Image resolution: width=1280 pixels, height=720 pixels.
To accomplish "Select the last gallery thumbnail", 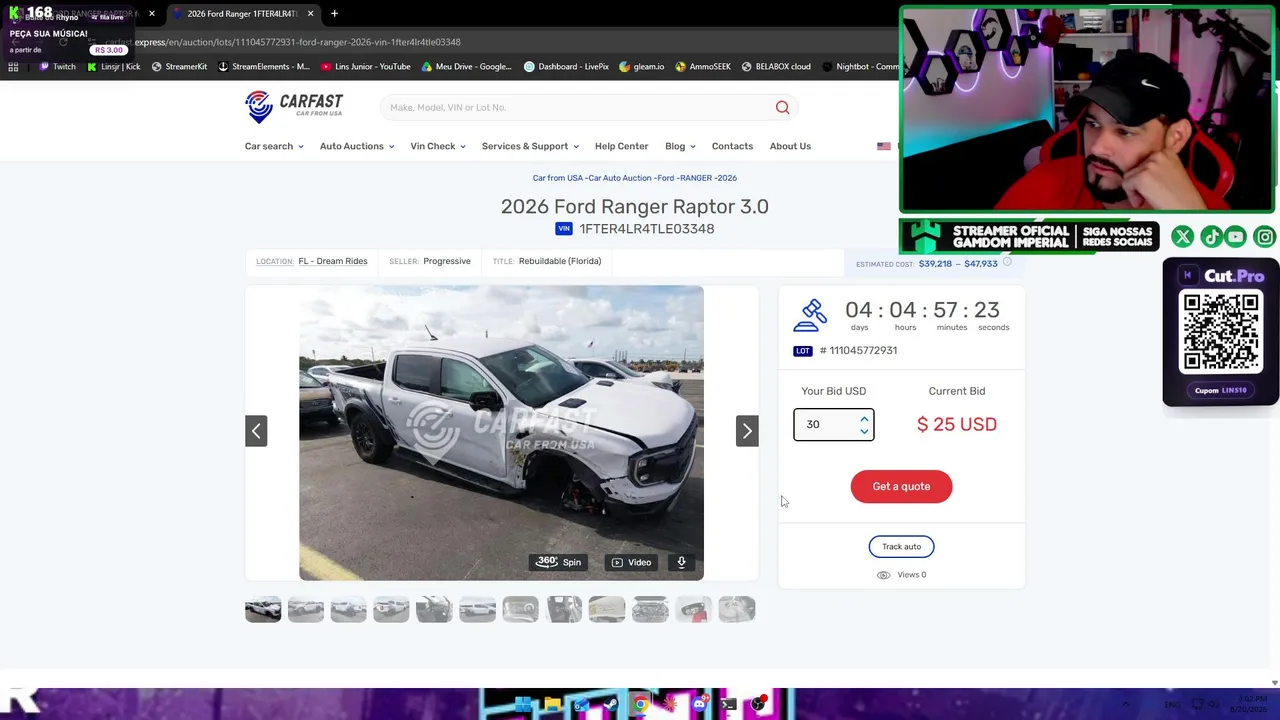I will pyautogui.click(x=736, y=609).
